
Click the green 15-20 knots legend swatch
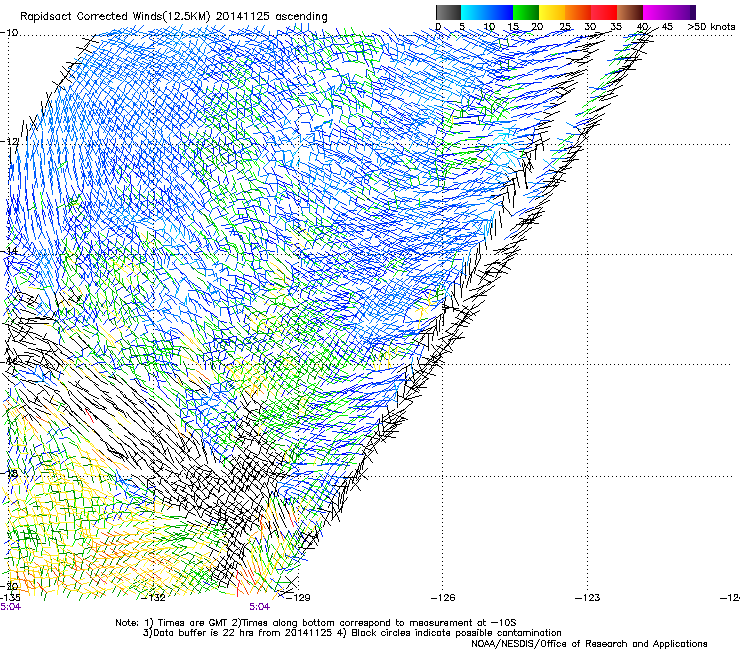coord(526,12)
